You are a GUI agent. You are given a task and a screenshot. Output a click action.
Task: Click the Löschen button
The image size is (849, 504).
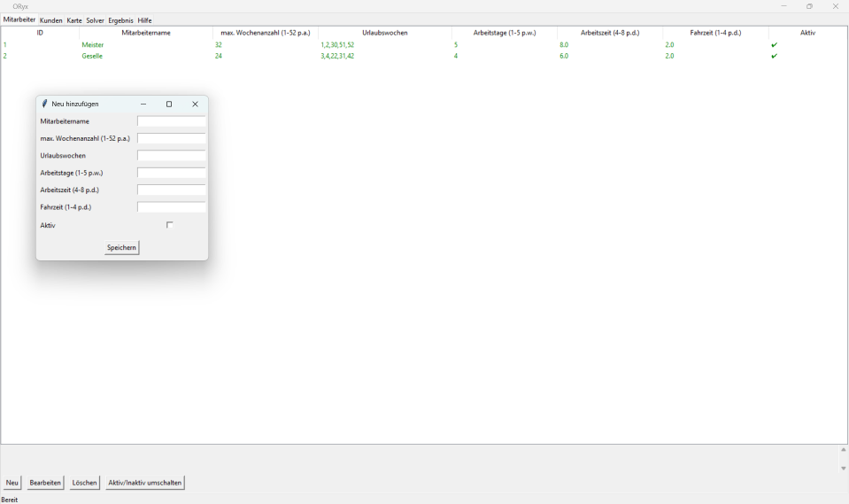tap(84, 483)
